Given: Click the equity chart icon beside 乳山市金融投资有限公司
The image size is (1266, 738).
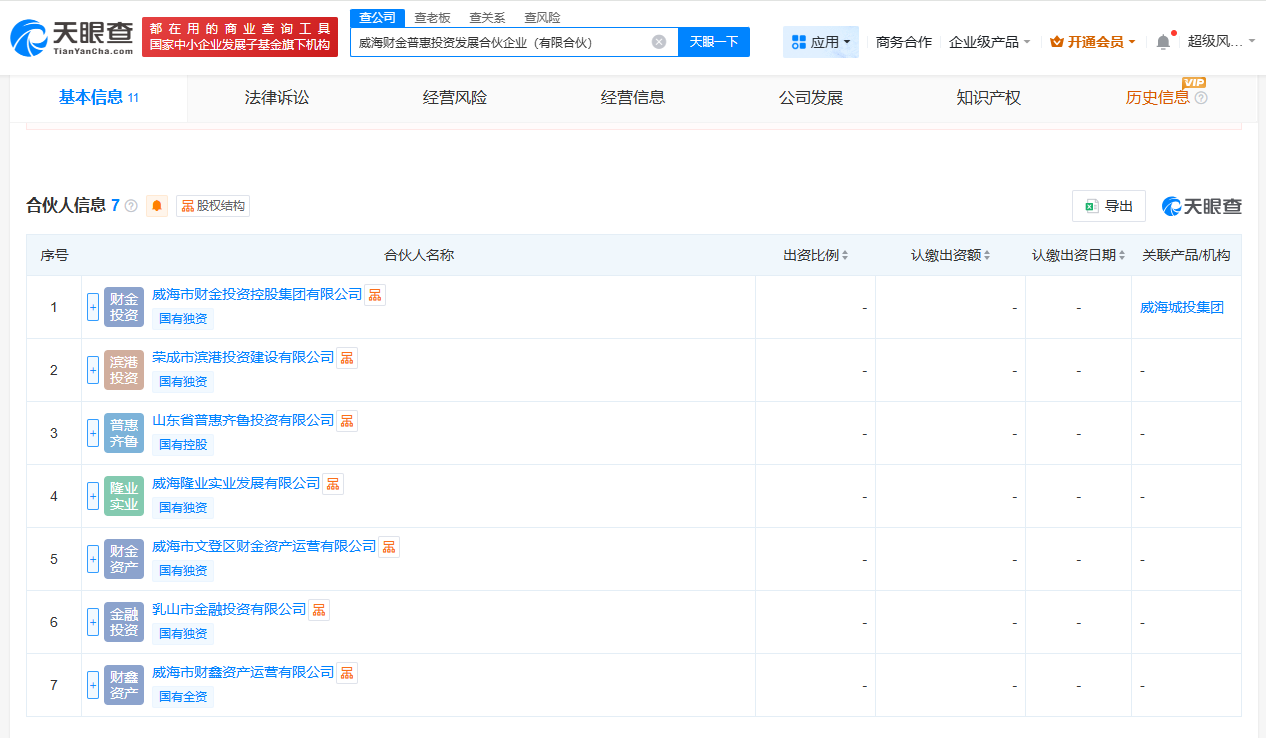Looking at the screenshot, I should pos(318,609).
